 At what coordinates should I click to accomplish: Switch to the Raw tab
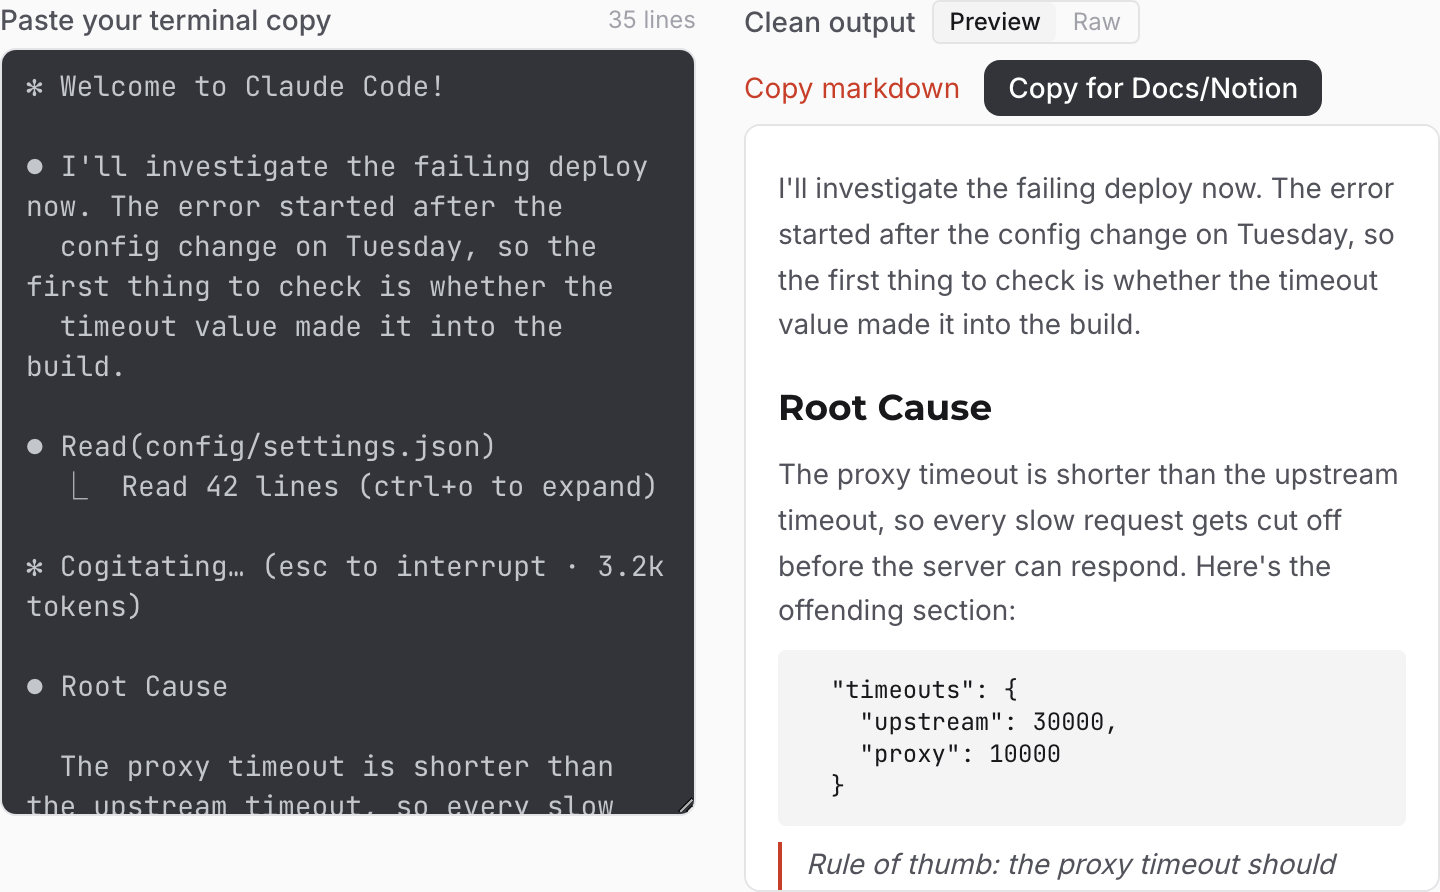[x=1096, y=22]
